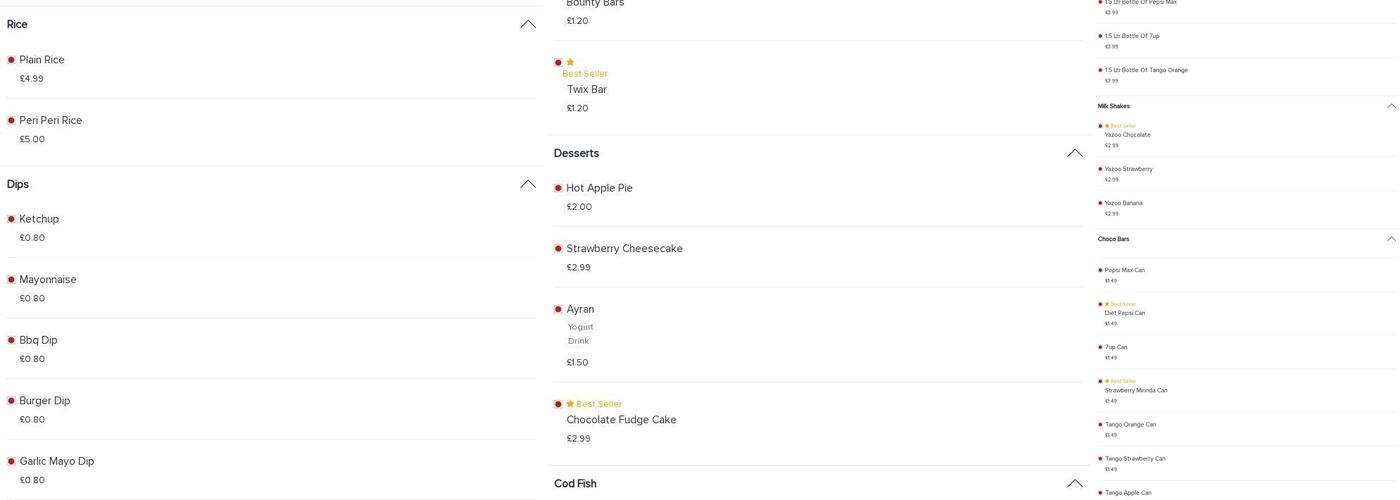Pick the Burger Dip item

pyautogui.click(x=45, y=401)
